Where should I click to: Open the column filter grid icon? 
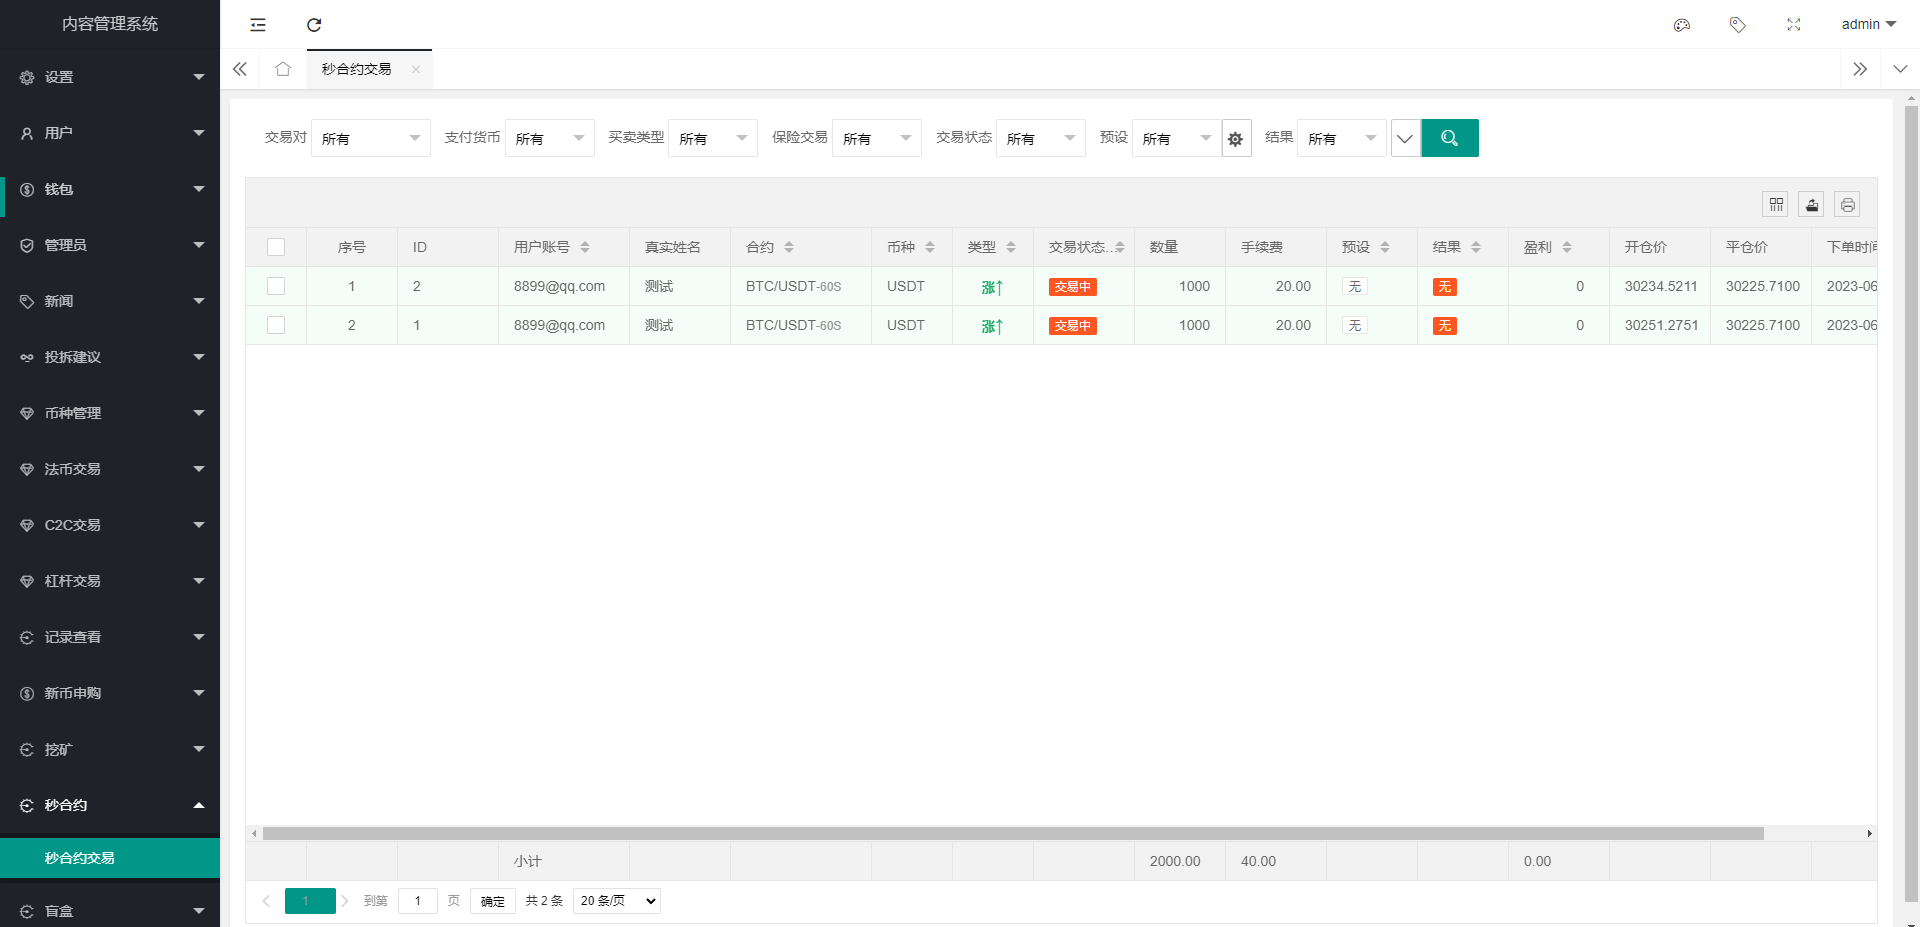[x=1776, y=205]
